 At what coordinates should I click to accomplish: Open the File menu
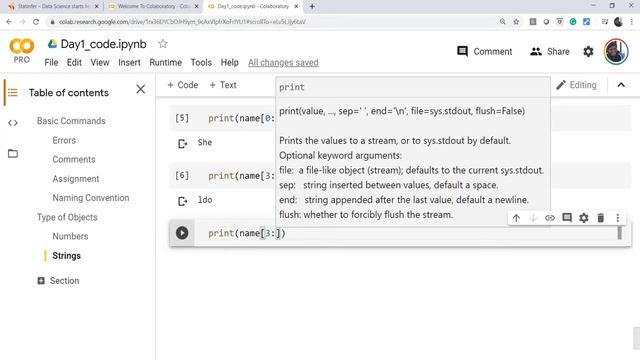click(x=51, y=62)
